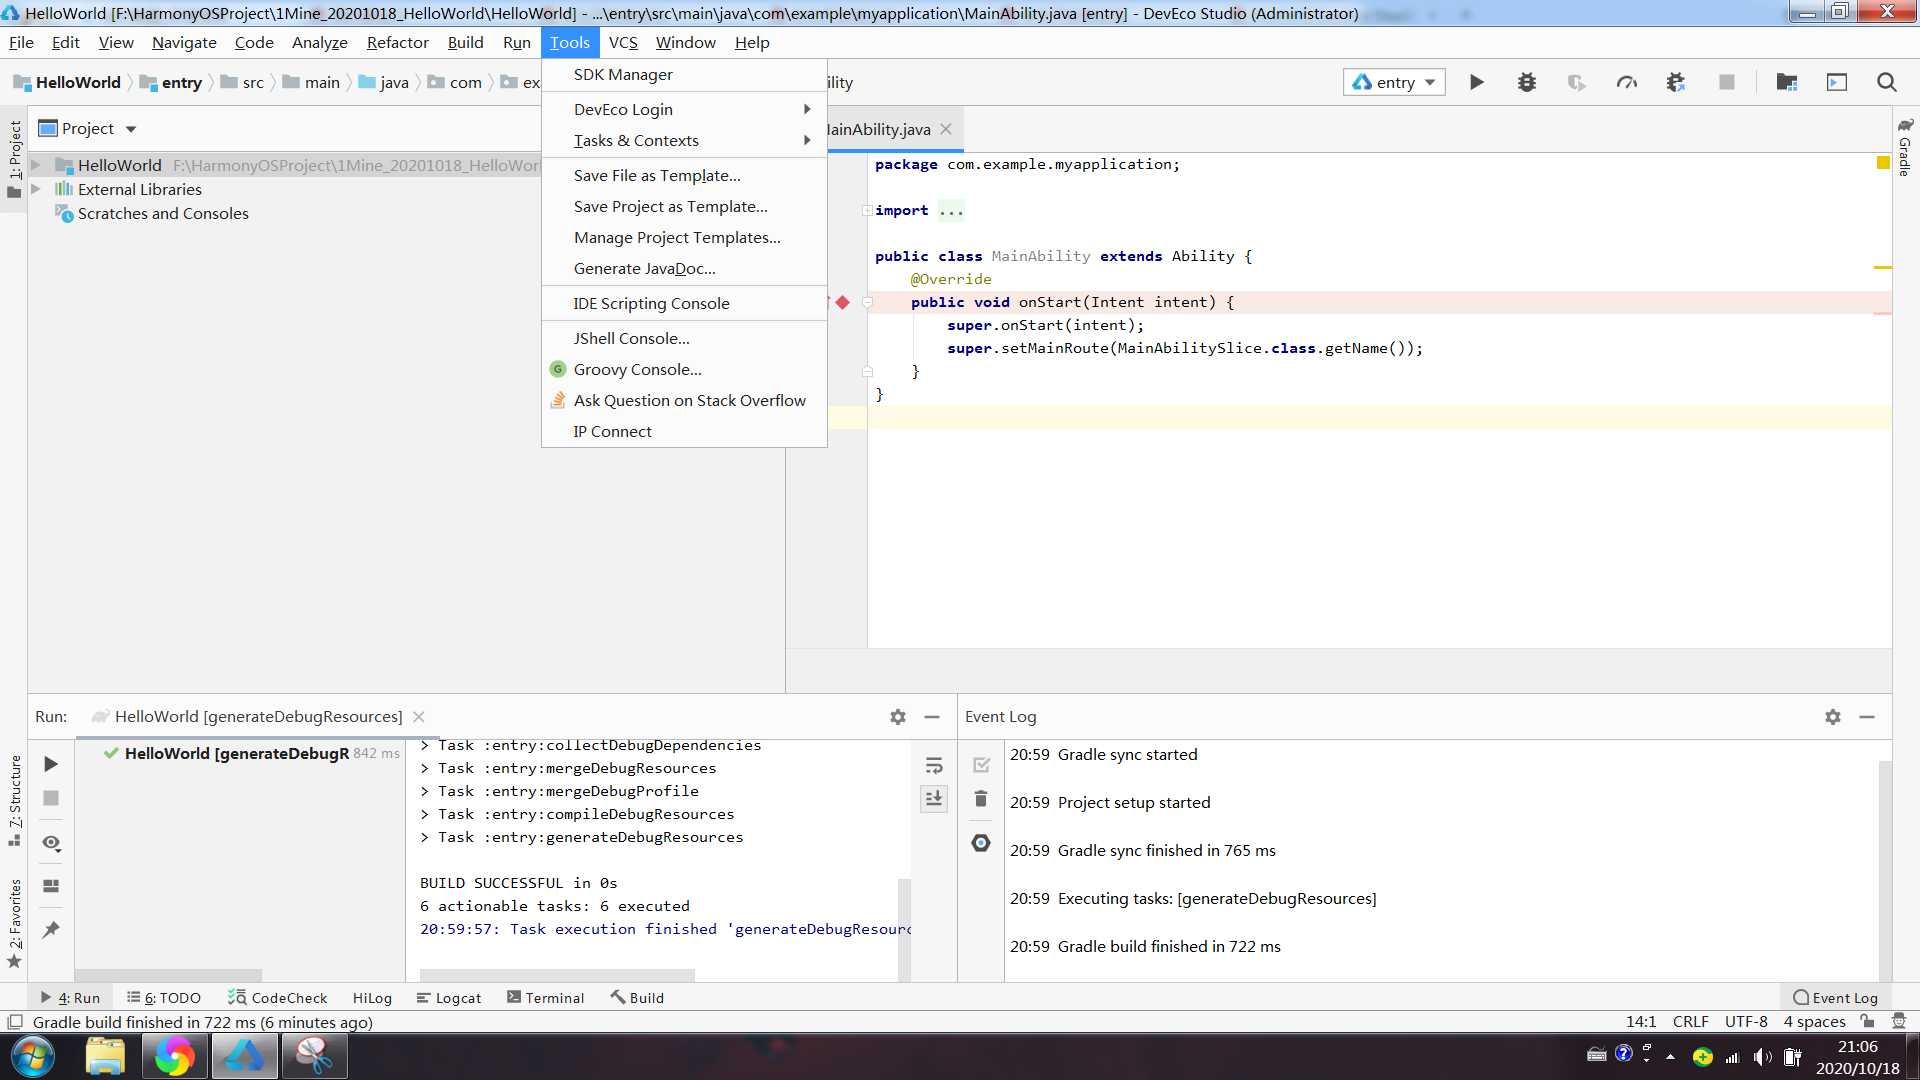Attach debugger to process icon
This screenshot has height=1080, width=1920.
[1676, 82]
